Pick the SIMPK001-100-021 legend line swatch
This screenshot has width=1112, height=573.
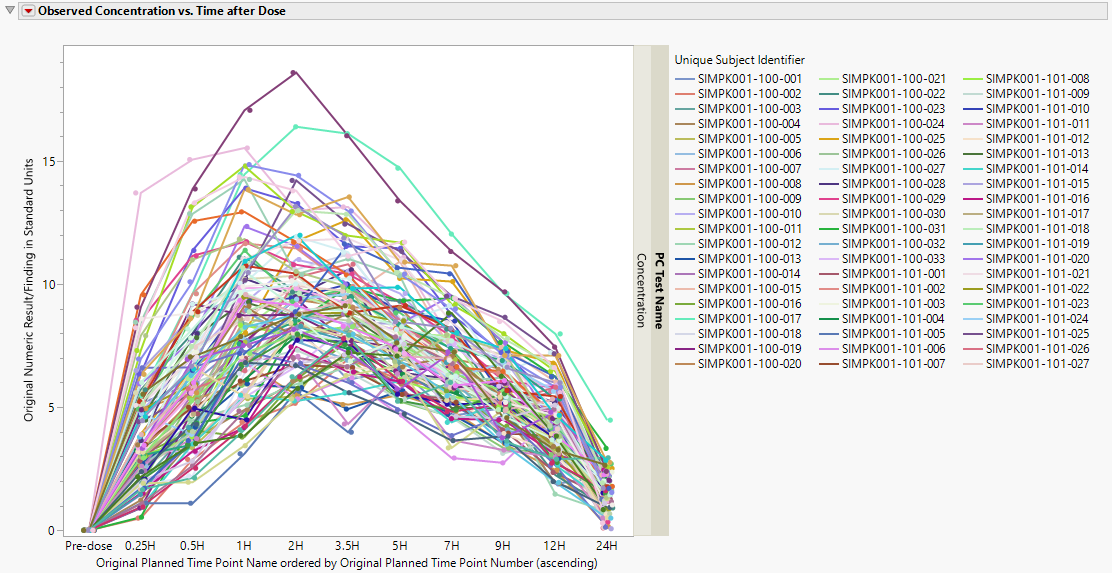coord(828,78)
